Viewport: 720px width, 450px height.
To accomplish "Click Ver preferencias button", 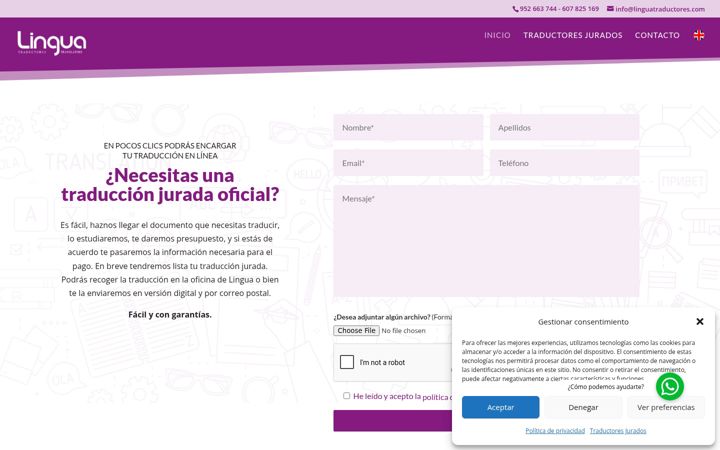I will pos(666,407).
